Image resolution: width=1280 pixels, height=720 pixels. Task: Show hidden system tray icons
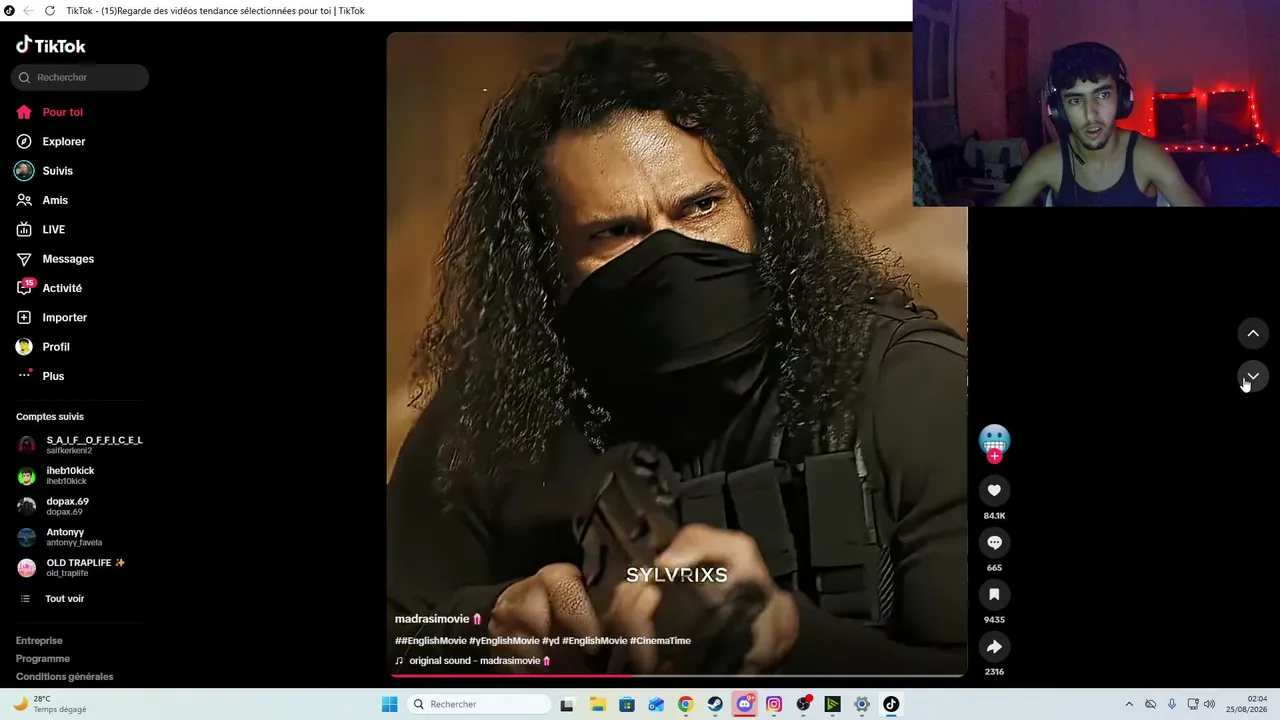point(1129,704)
